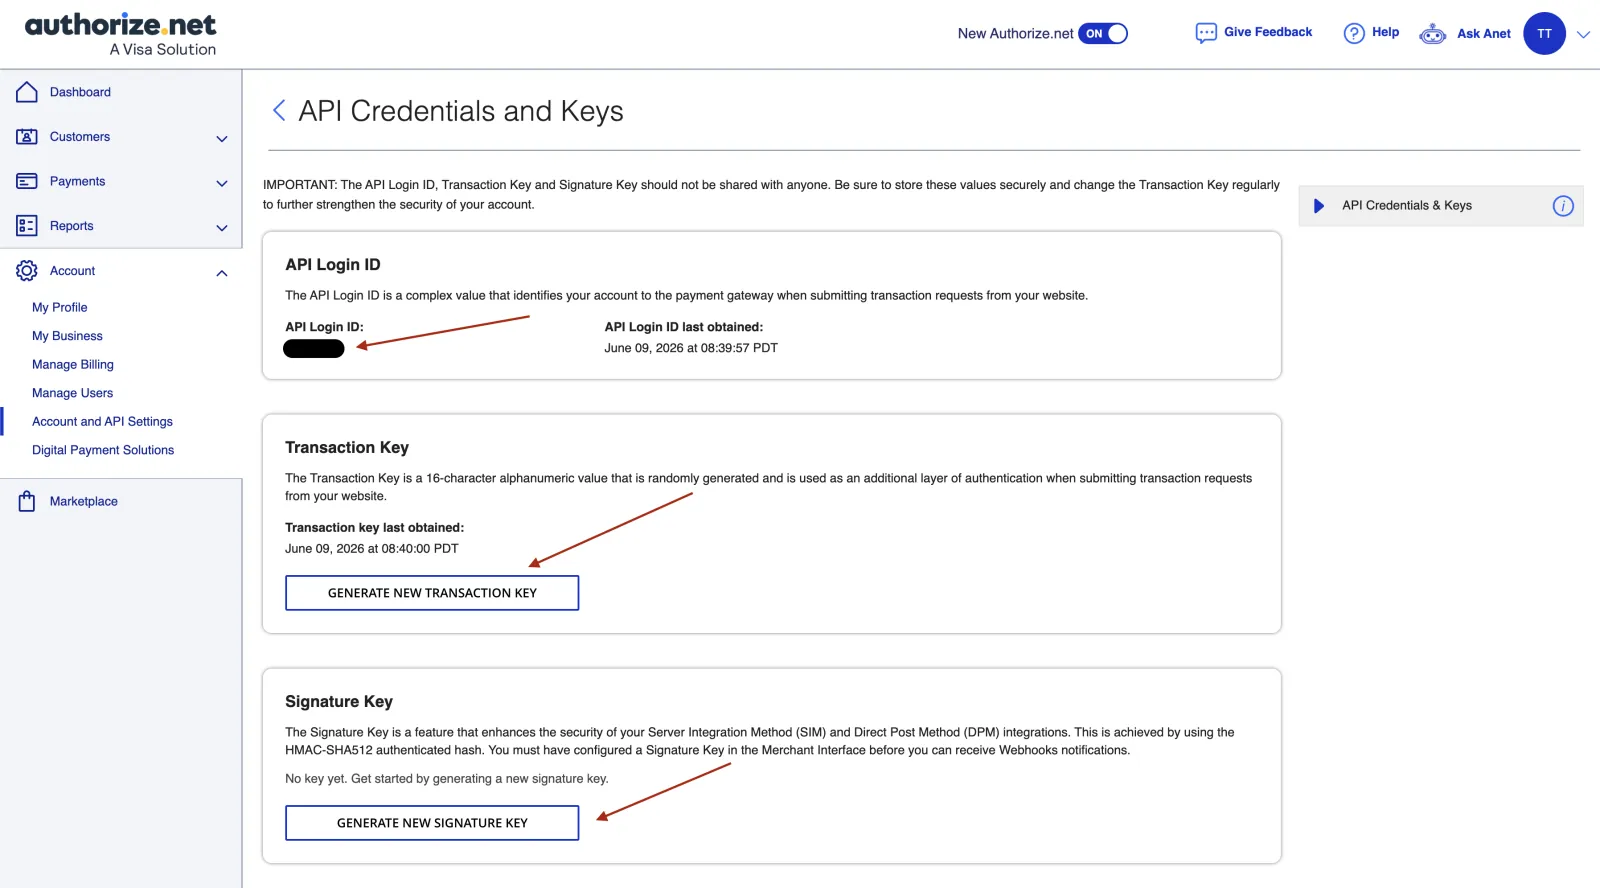Open My Business under Account
The image size is (1600, 888).
pyautogui.click(x=67, y=336)
